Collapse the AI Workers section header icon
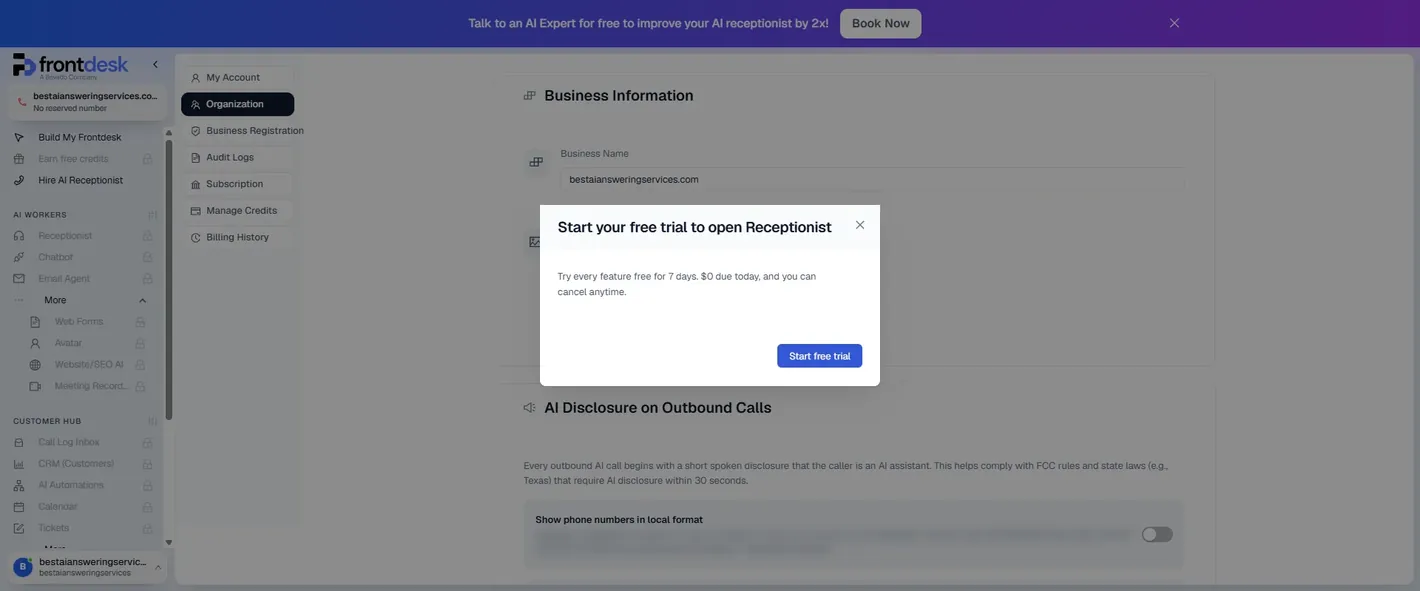 click(152, 215)
